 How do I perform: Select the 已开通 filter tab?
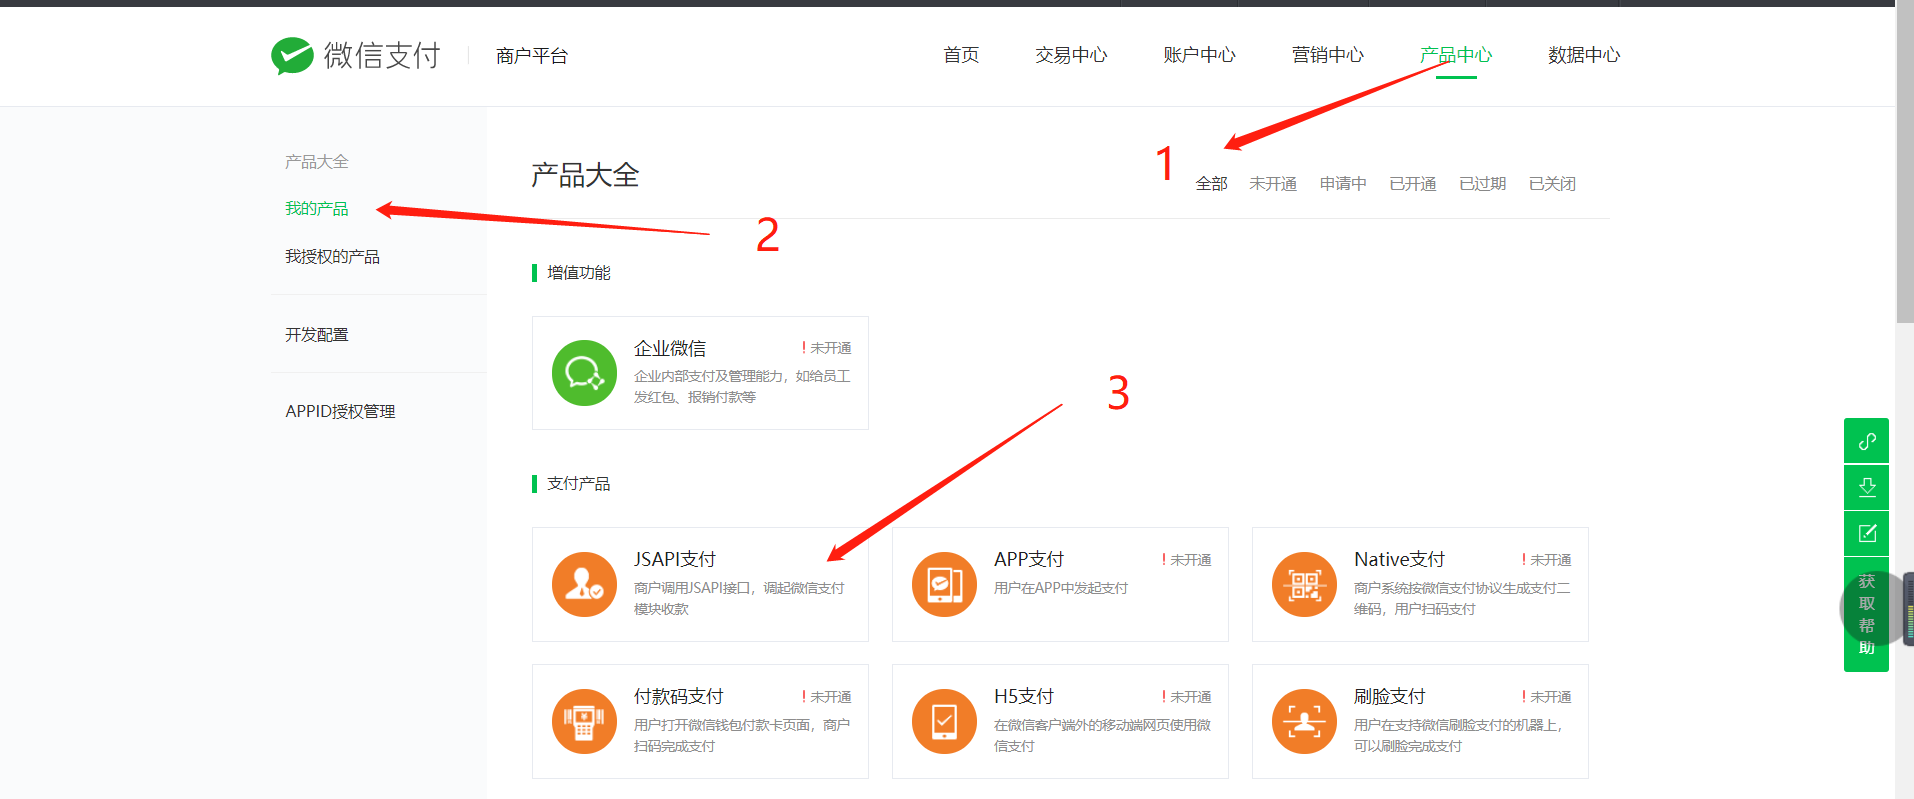[1413, 184]
